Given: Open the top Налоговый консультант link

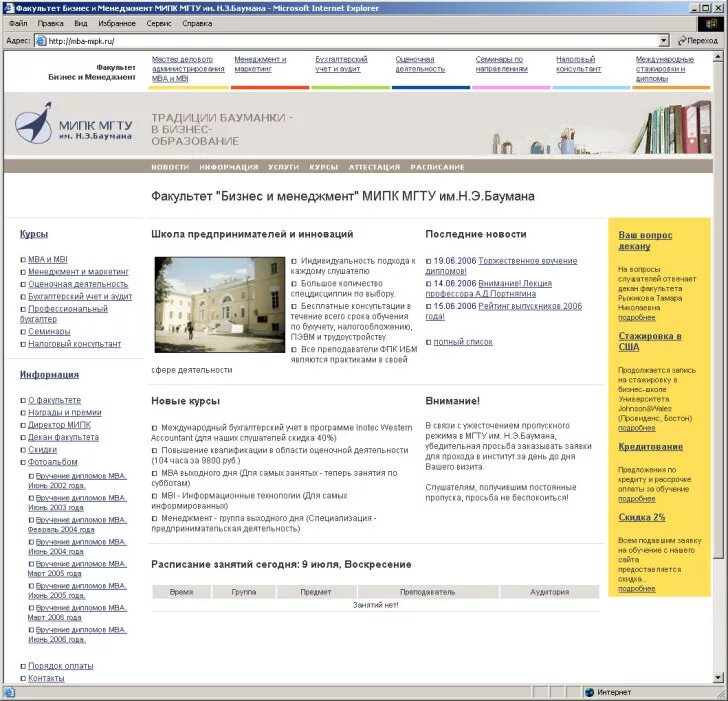Looking at the screenshot, I should click(578, 64).
